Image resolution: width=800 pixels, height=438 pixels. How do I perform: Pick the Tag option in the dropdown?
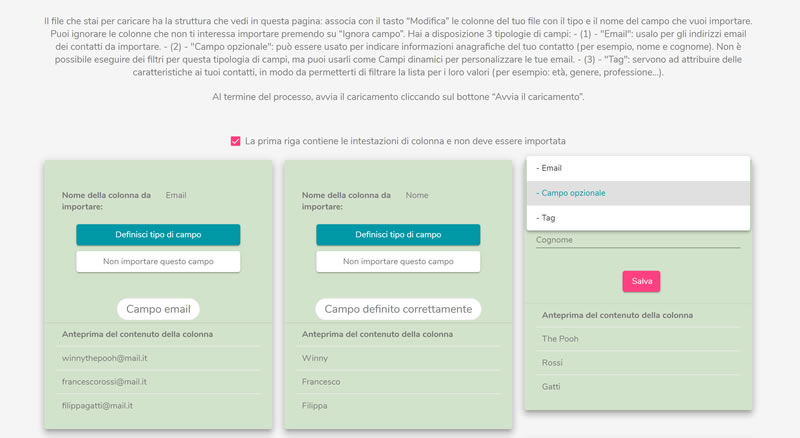[x=638, y=218]
